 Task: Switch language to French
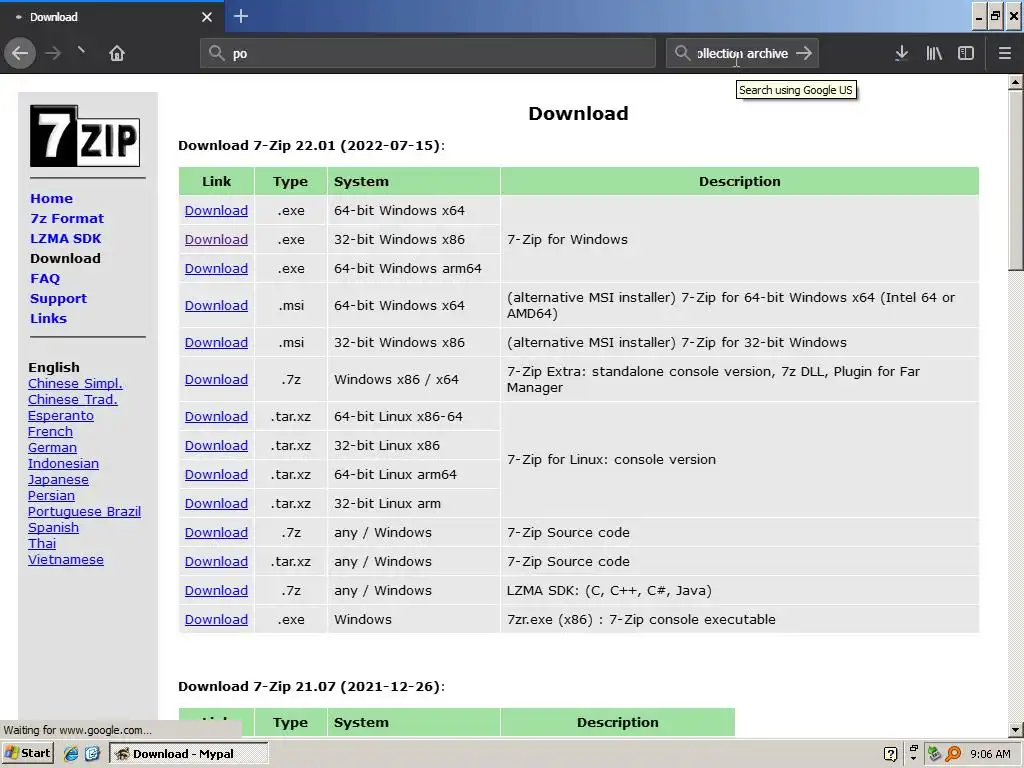tap(50, 431)
